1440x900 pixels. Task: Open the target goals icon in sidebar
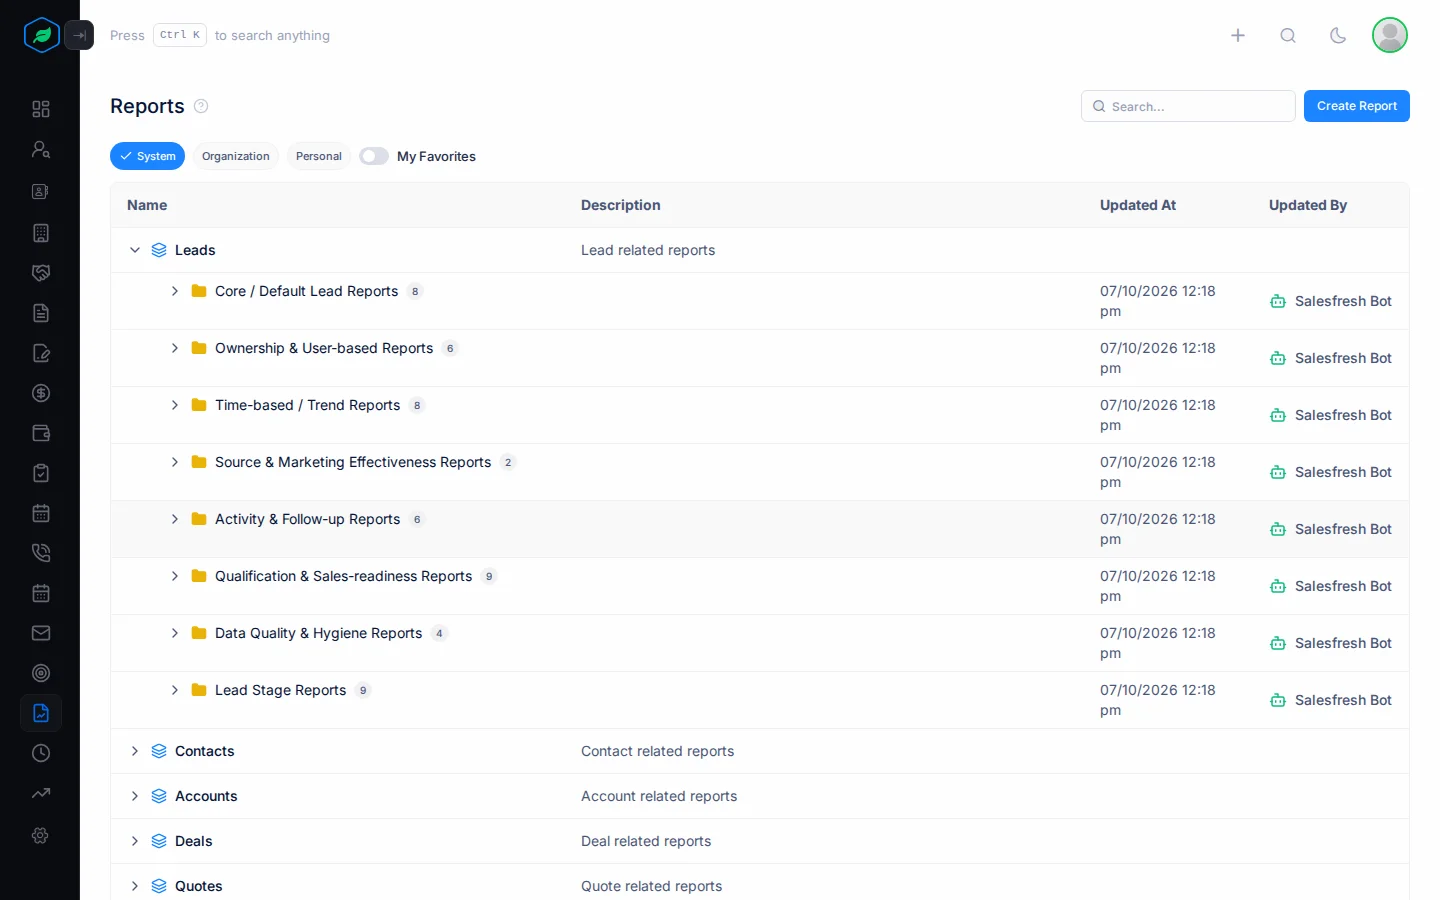pos(41,673)
